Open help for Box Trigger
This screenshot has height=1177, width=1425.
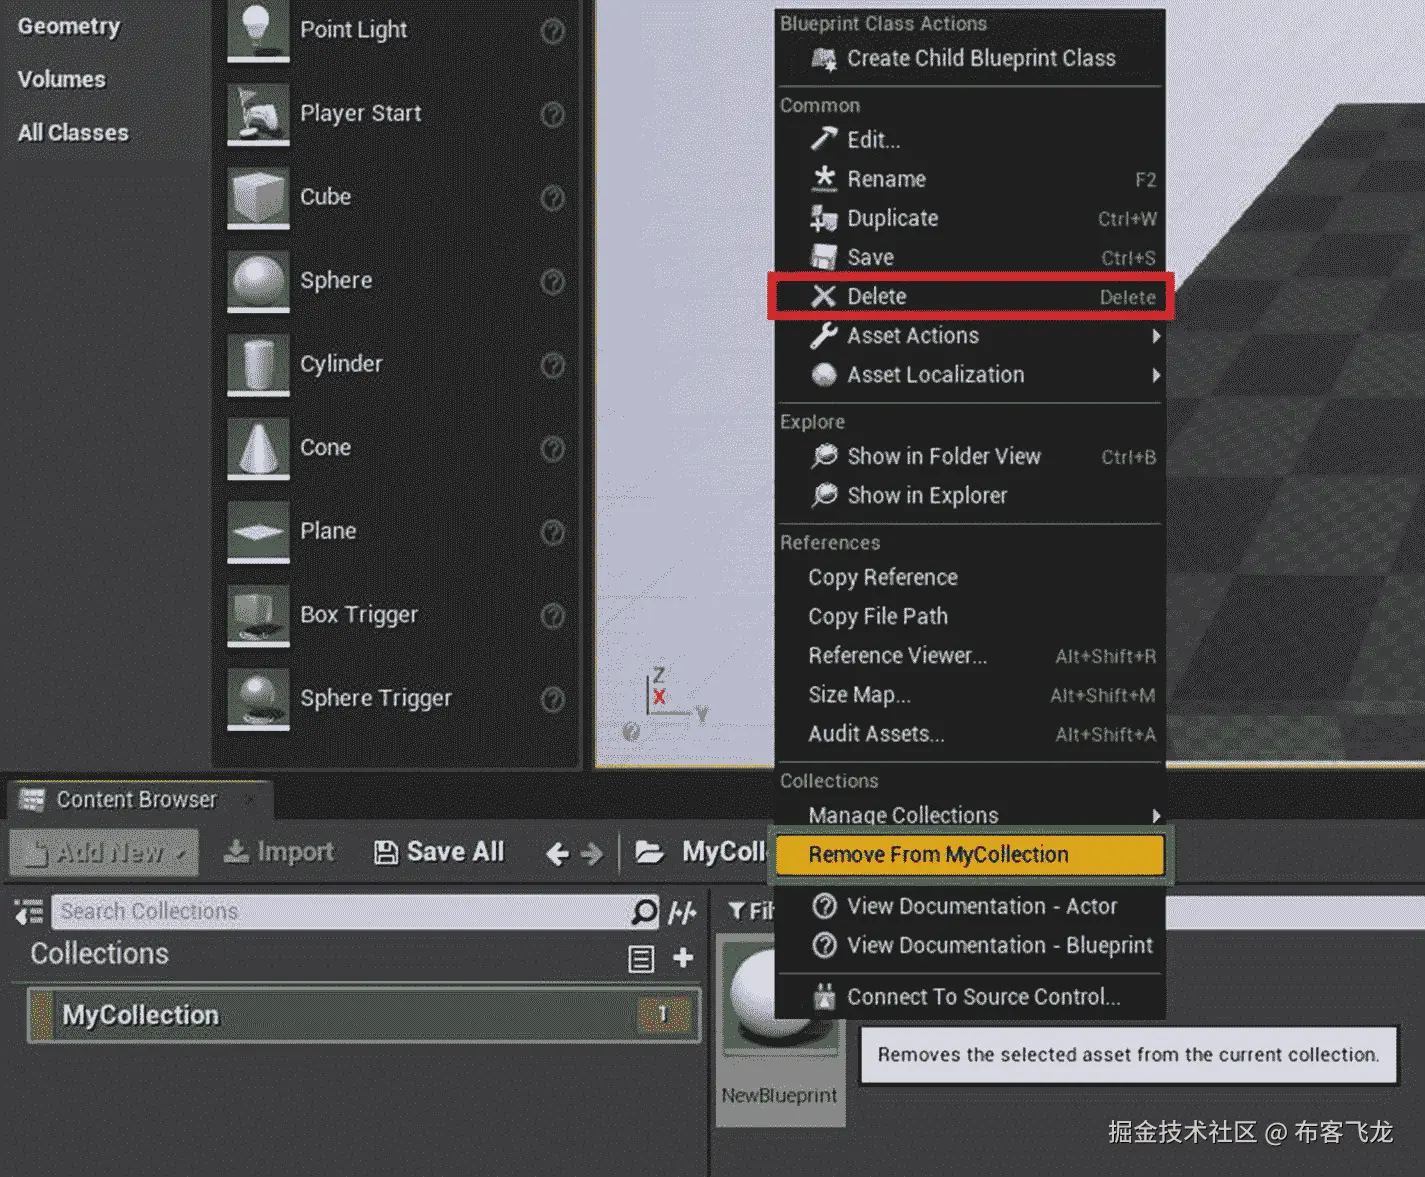(x=552, y=616)
